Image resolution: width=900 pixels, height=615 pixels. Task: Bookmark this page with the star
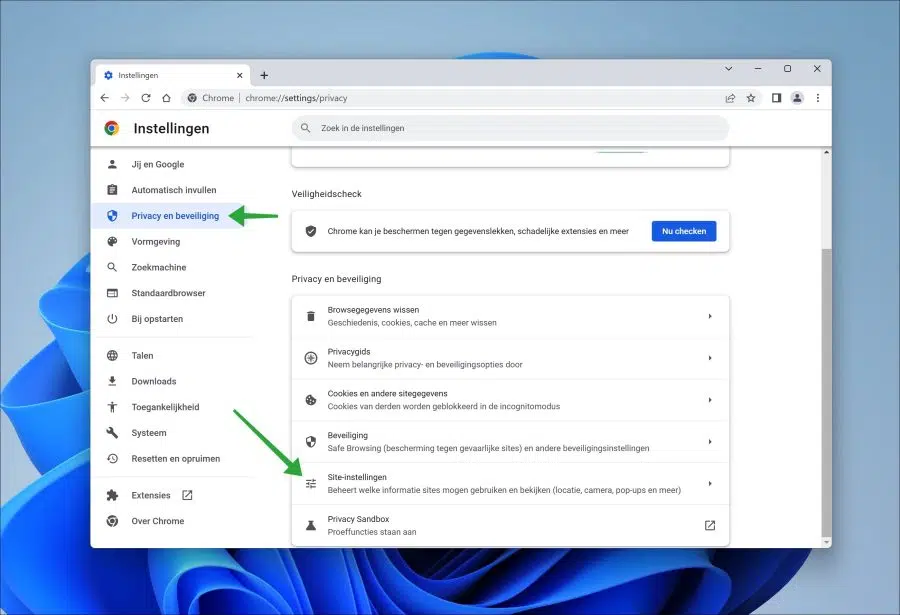(x=751, y=98)
